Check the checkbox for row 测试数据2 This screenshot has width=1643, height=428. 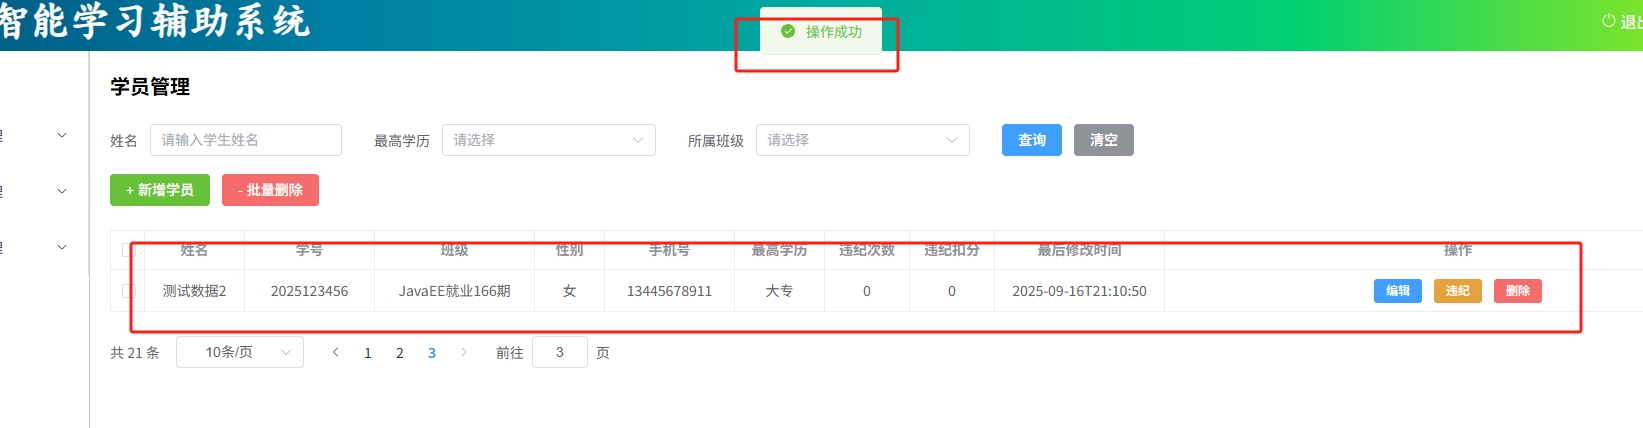(128, 291)
